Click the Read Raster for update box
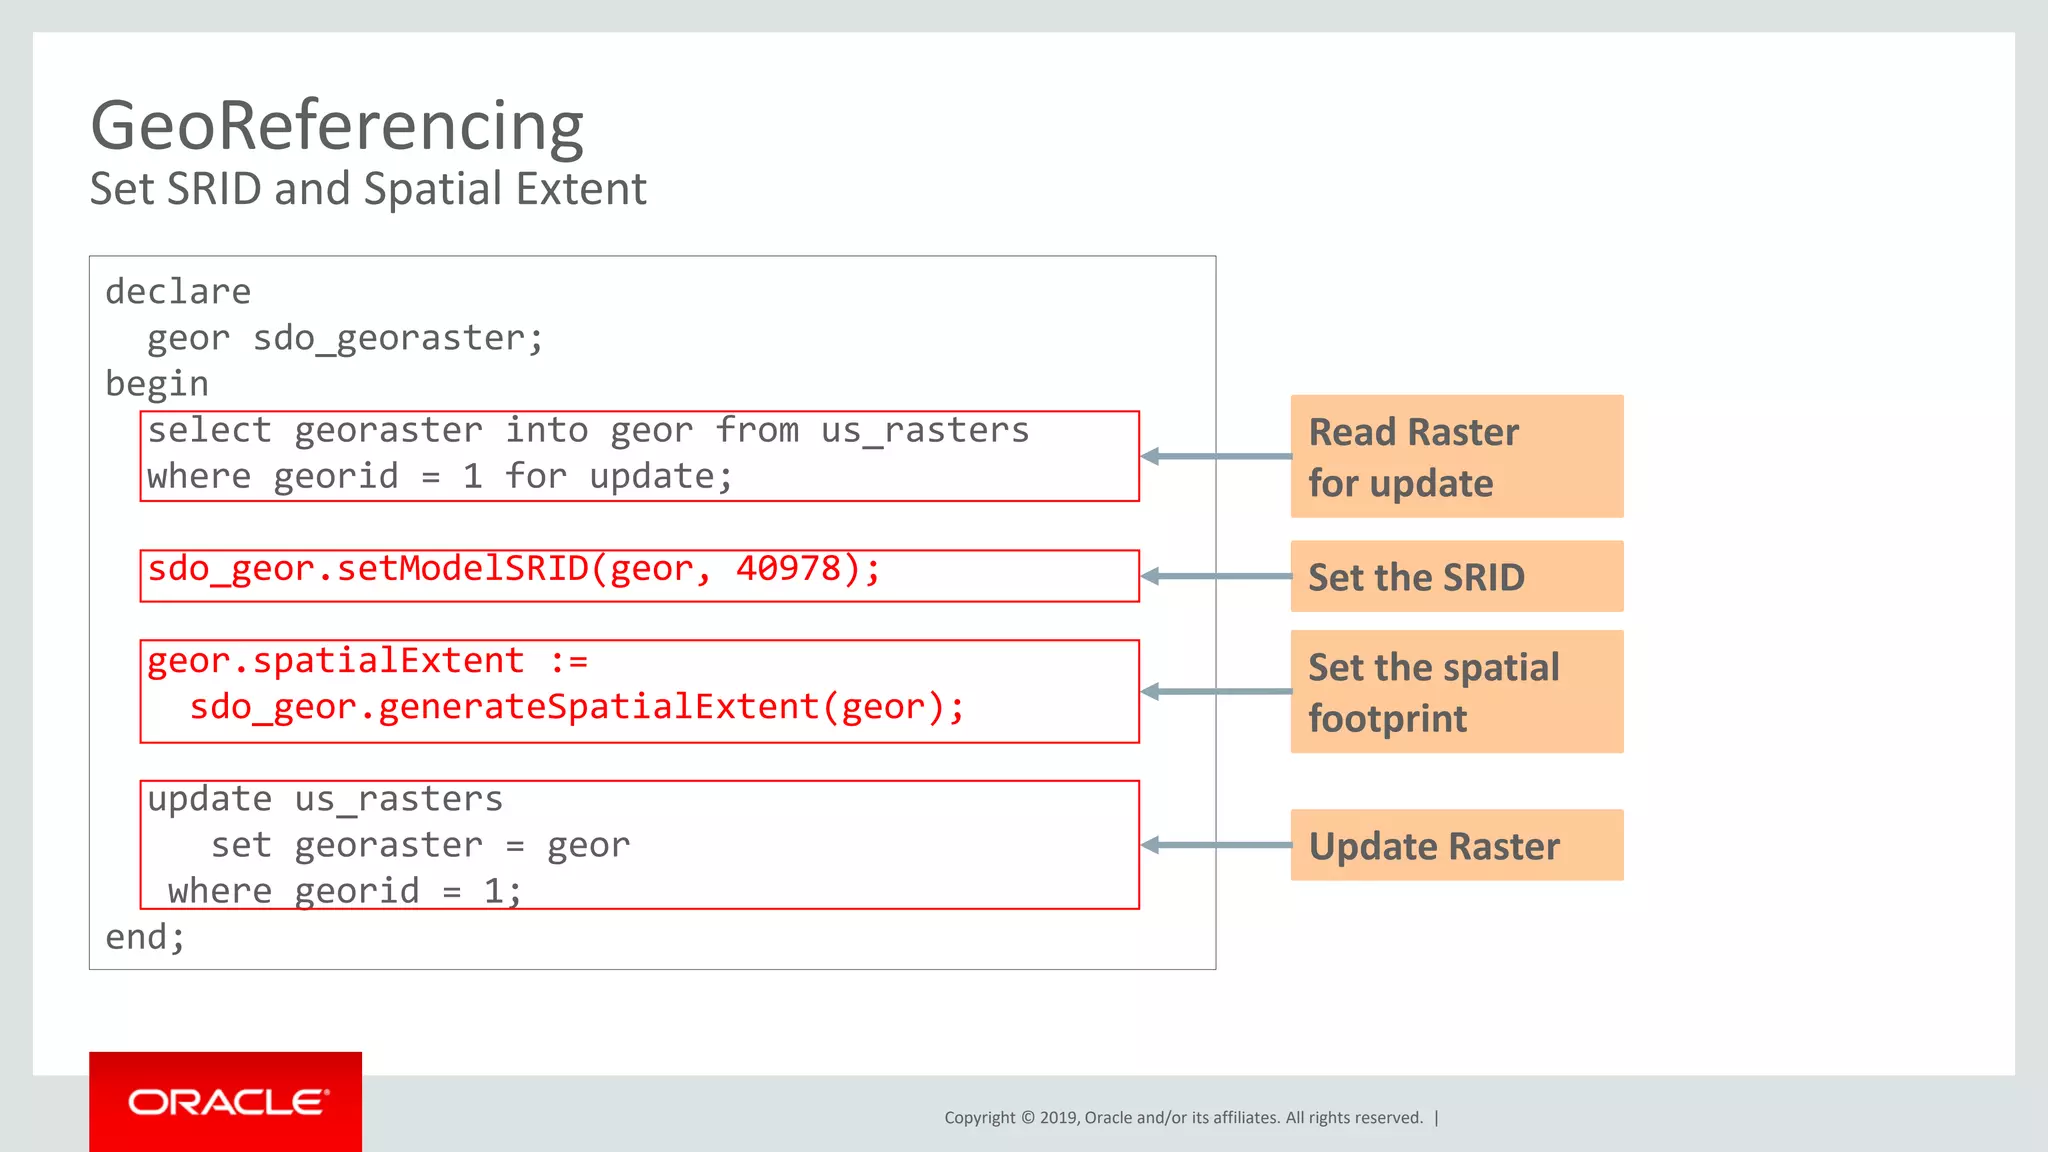The image size is (2048, 1152). tap(1456, 456)
